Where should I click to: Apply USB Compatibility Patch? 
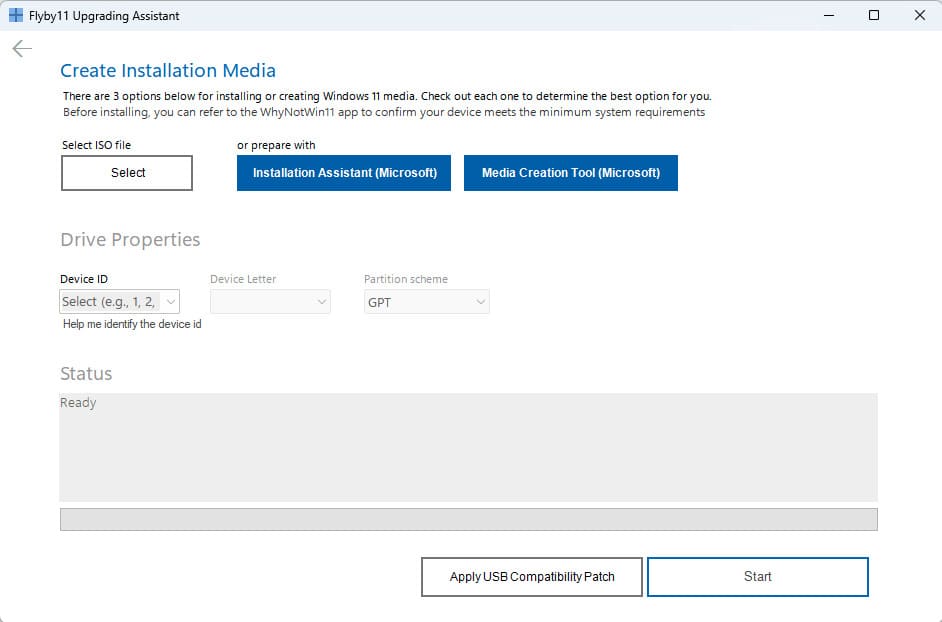(x=531, y=577)
